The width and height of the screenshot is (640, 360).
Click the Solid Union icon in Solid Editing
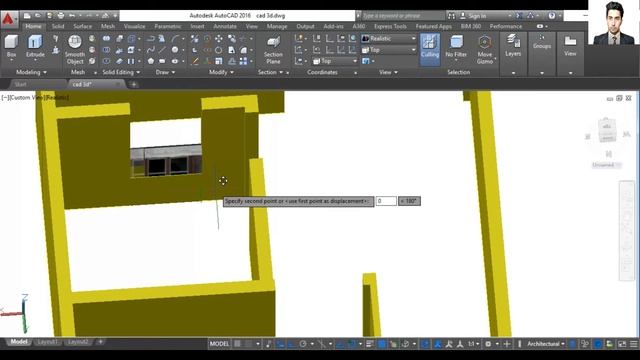tap(106, 39)
